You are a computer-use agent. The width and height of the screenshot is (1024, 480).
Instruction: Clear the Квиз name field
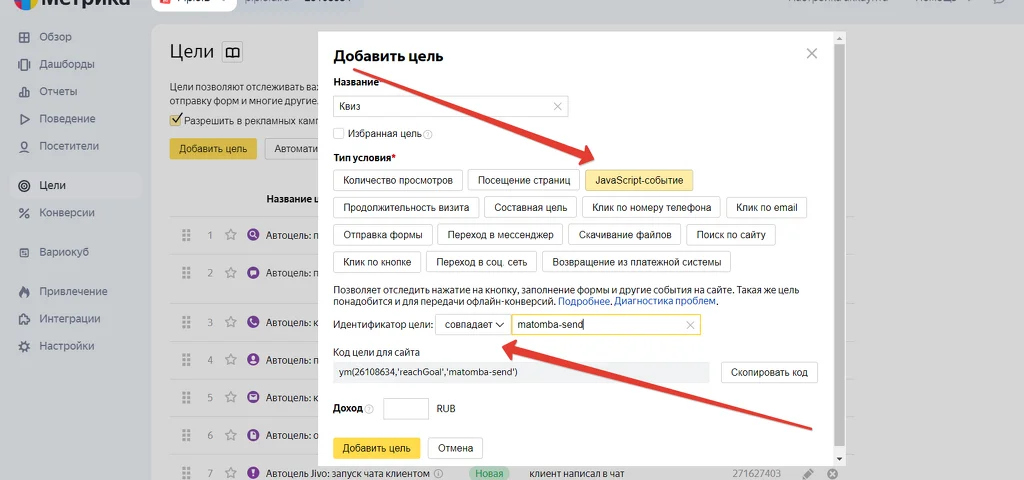click(558, 106)
